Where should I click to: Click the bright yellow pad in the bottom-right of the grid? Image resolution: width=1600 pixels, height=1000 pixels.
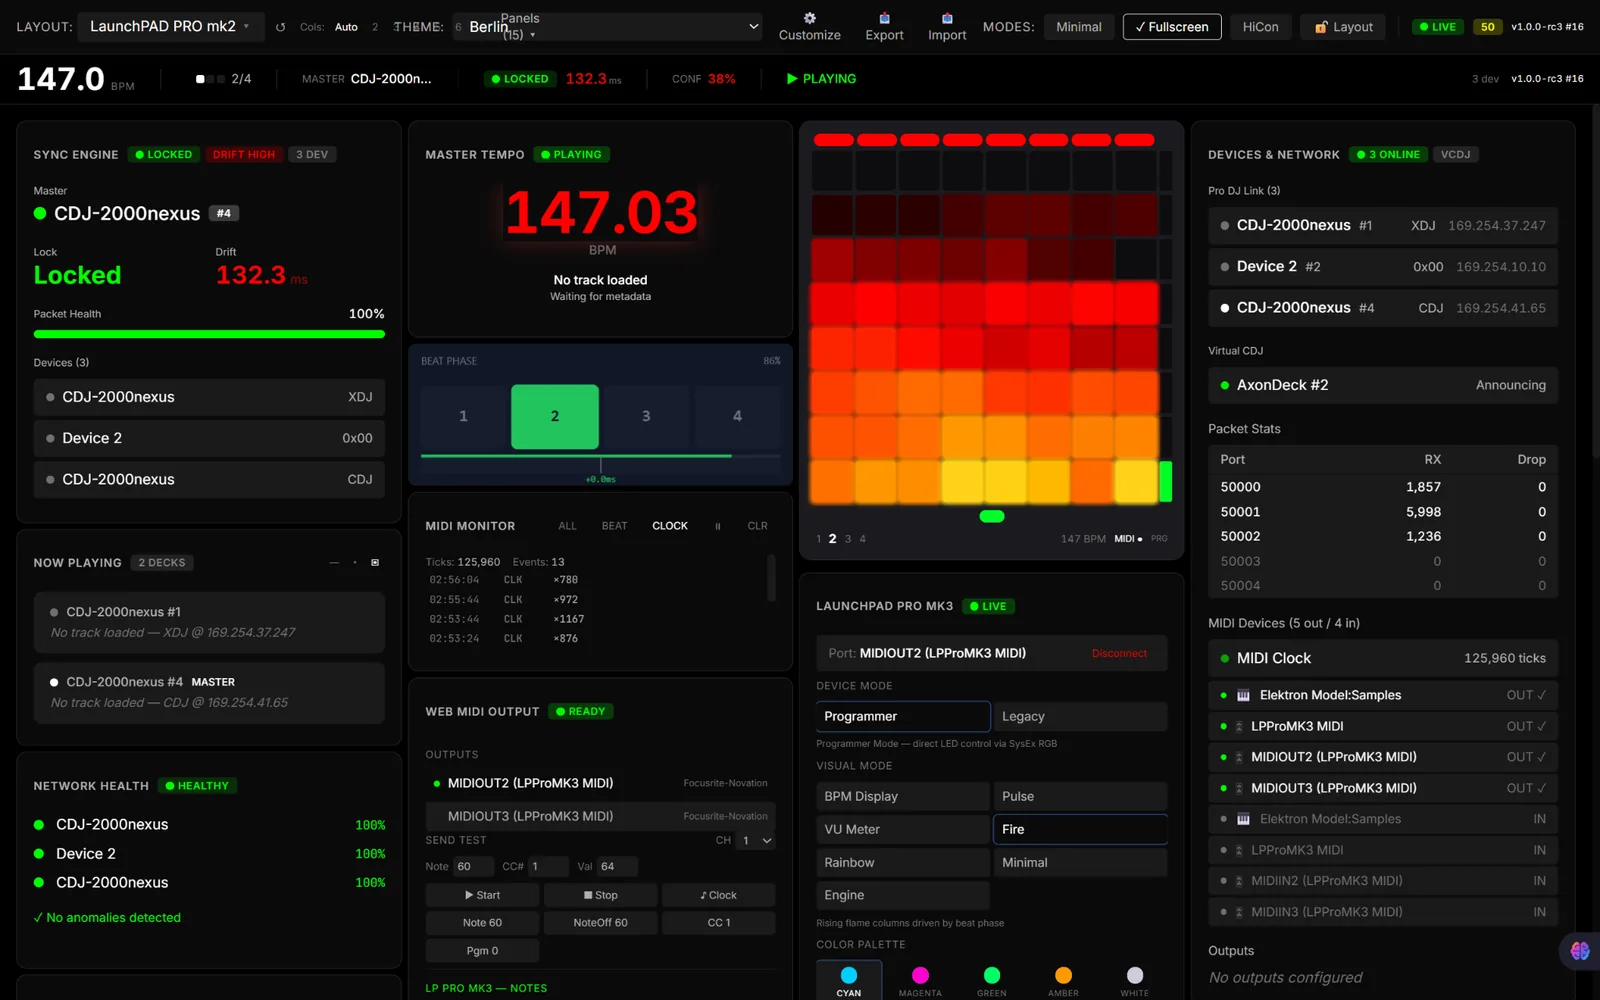1136,481
